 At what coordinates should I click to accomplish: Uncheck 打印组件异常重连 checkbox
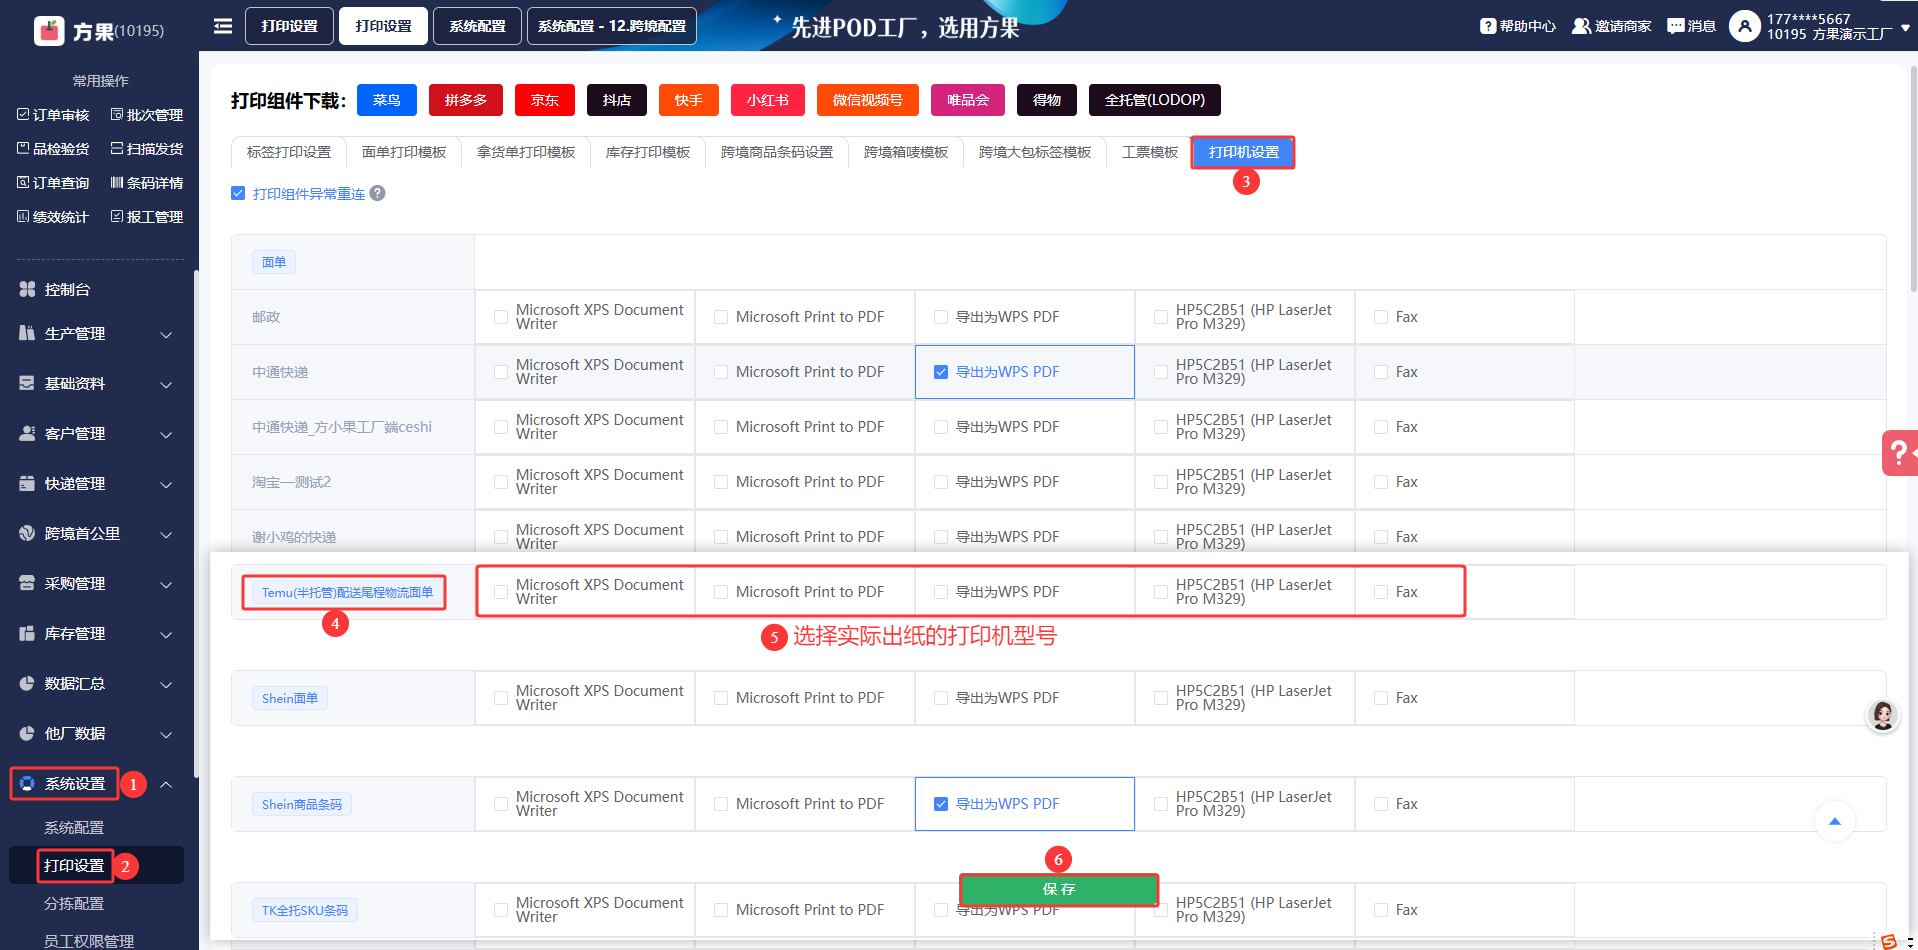tap(238, 193)
